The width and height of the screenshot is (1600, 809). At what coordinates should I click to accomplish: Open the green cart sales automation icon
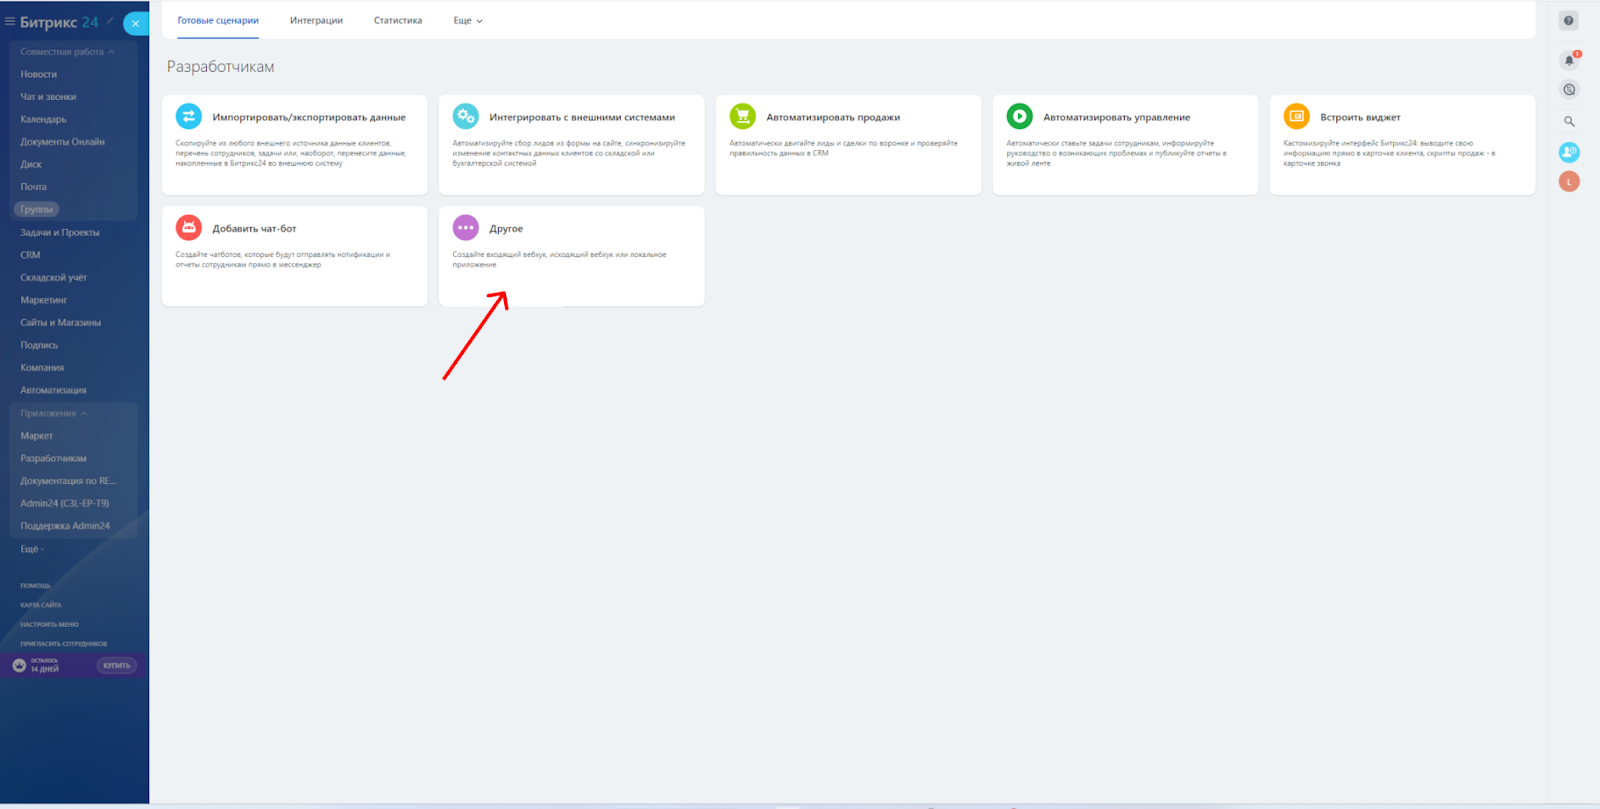[743, 117]
